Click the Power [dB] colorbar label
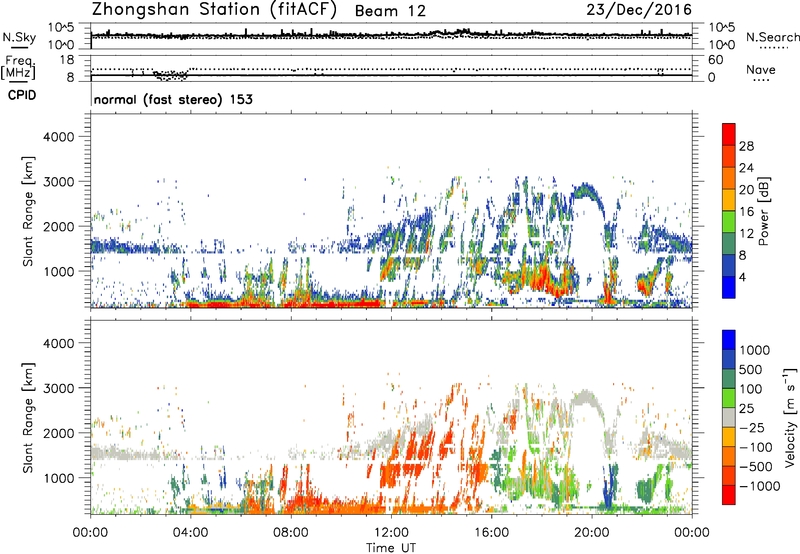This screenshot has height=554, width=800. (x=764, y=211)
